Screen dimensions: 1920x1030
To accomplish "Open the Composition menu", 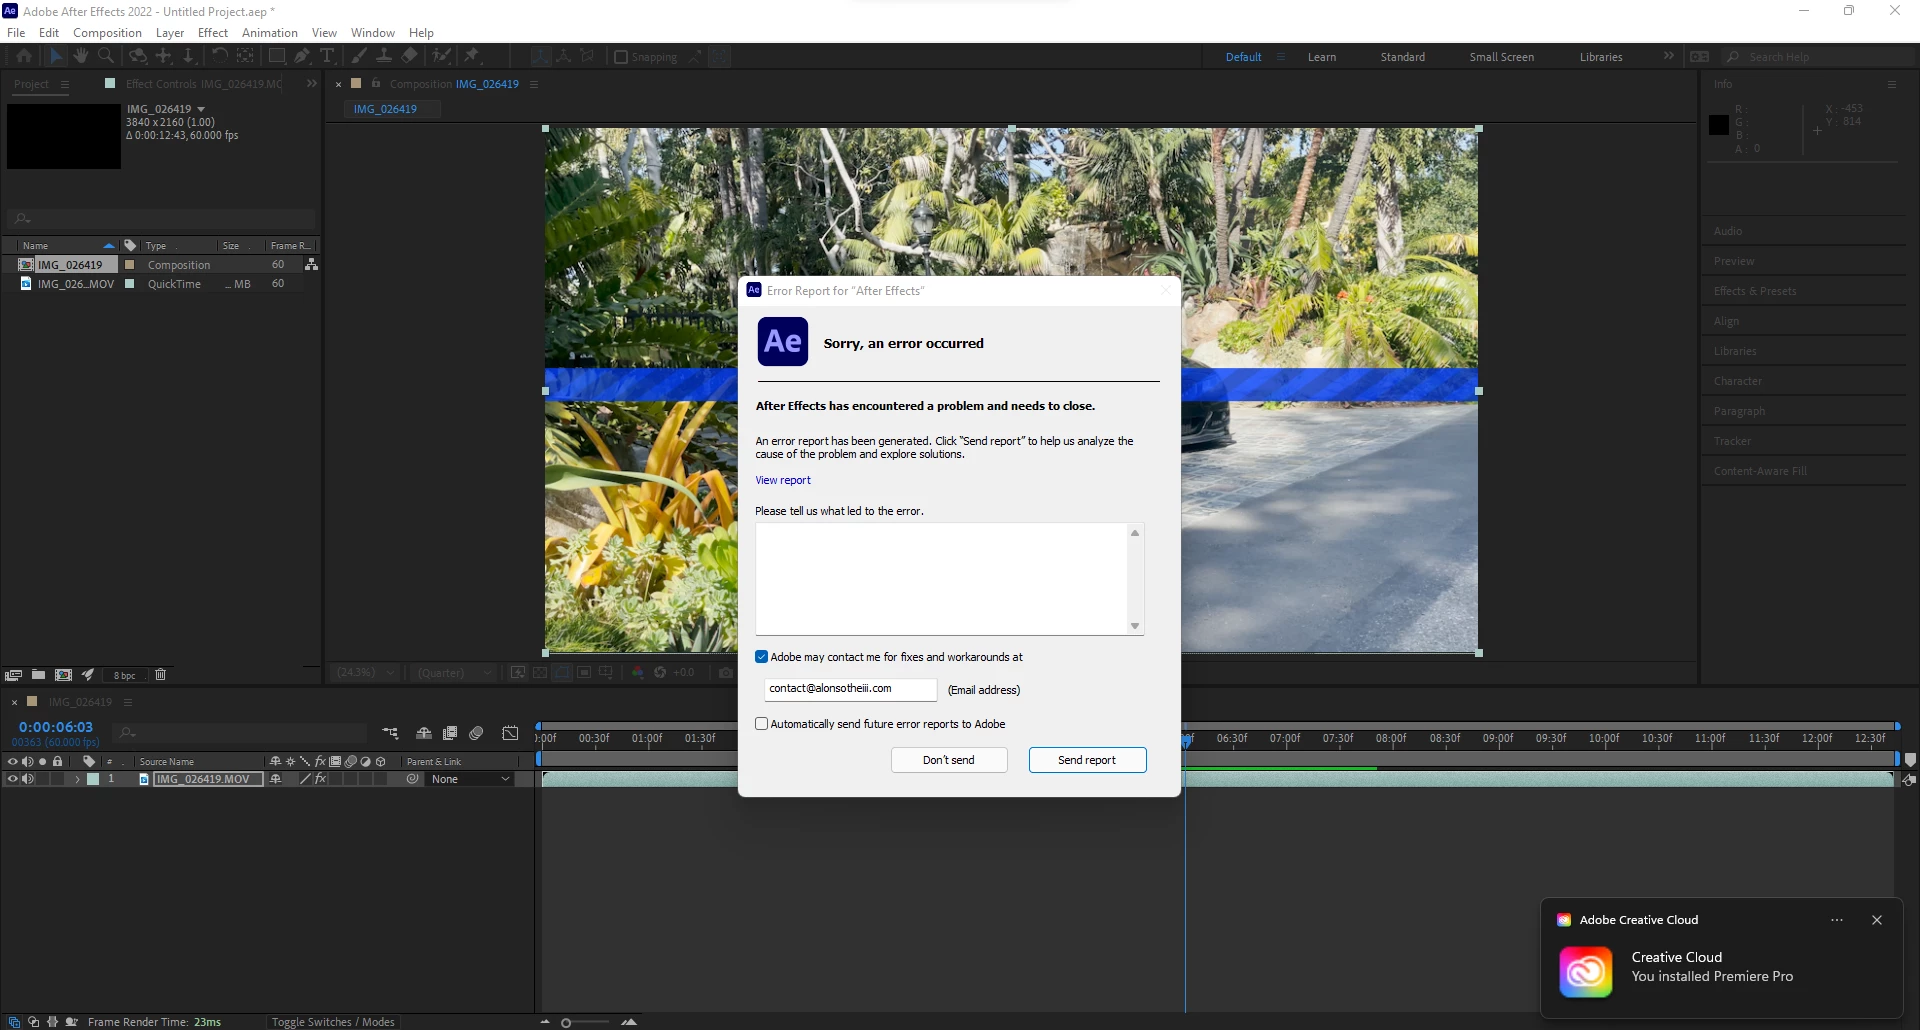I will pyautogui.click(x=107, y=33).
